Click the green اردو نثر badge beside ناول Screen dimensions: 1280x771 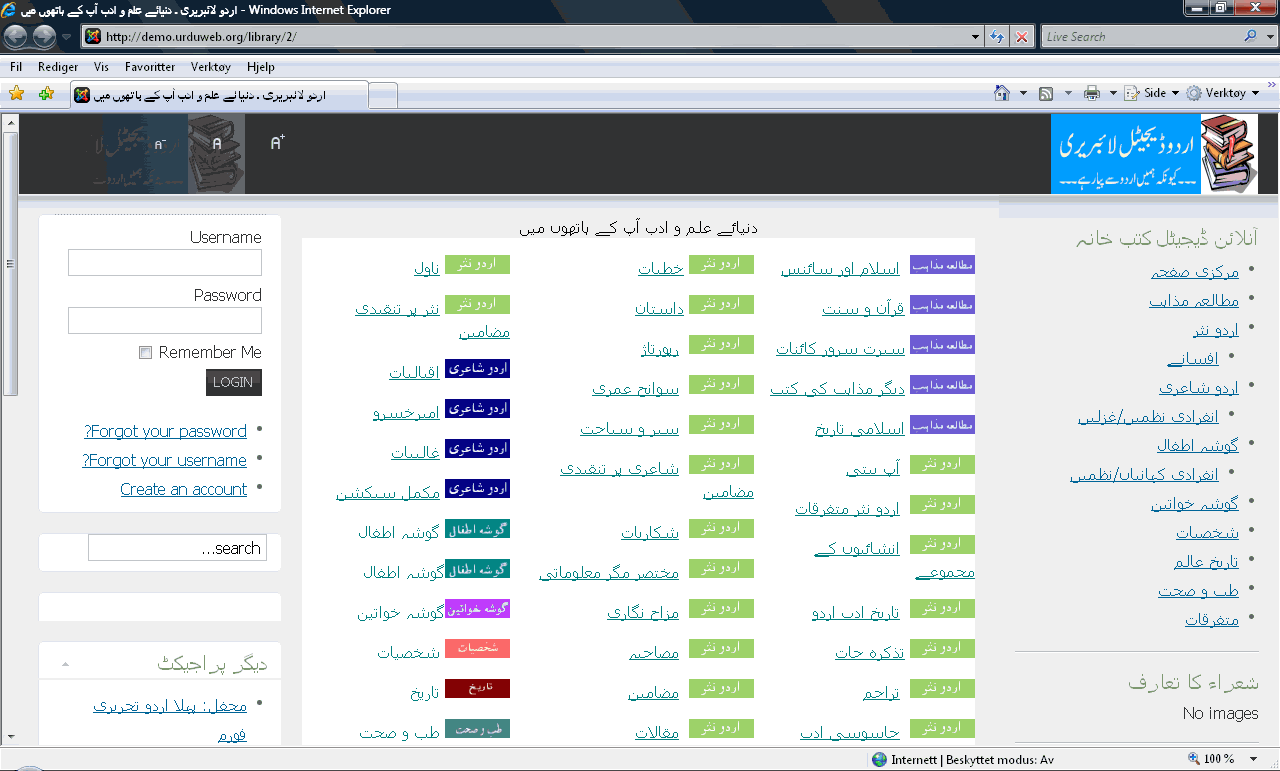point(477,264)
